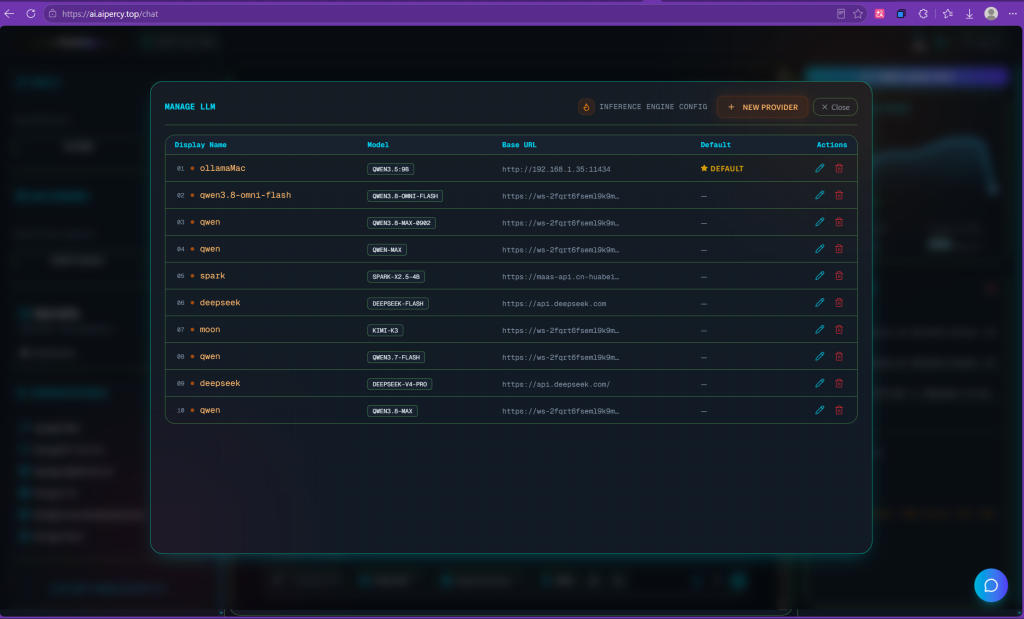
Task: Click the ollamaMac display name
Action: pyautogui.click(x=223, y=168)
